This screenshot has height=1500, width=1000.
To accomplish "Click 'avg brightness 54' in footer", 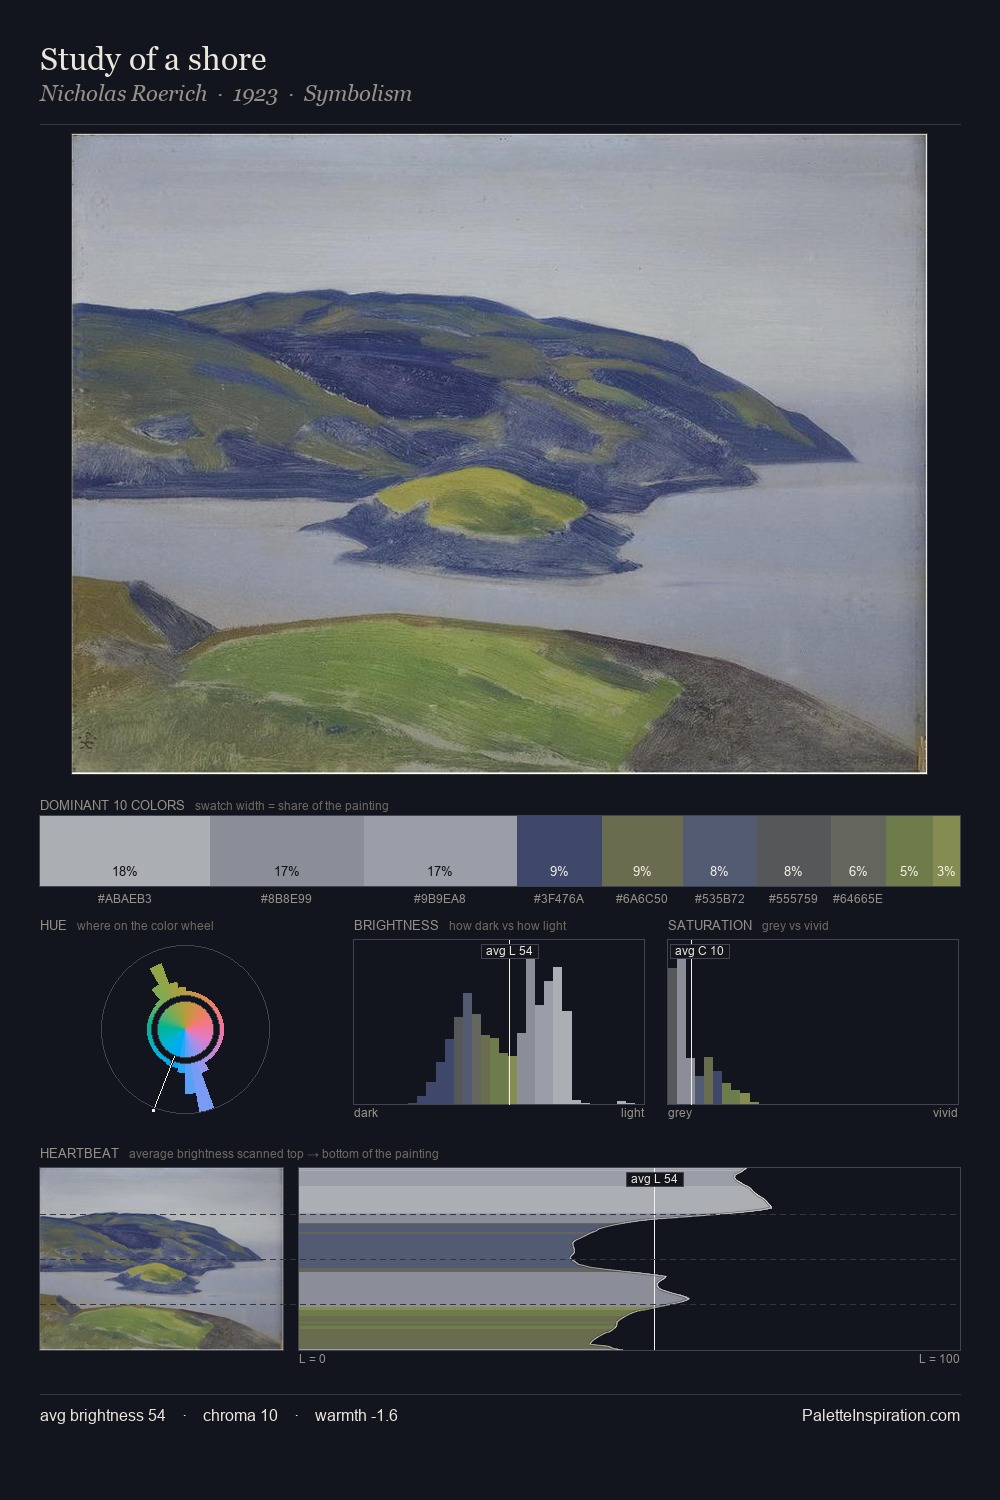I will (103, 1415).
